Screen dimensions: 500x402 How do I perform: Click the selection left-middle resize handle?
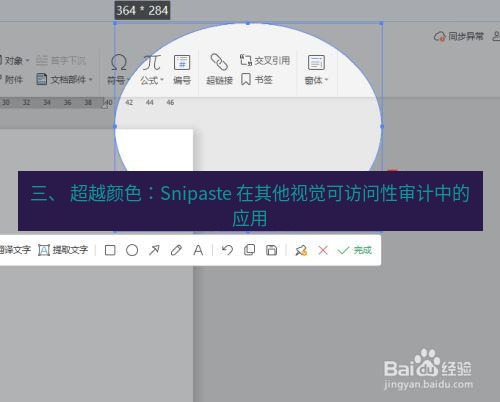click(x=115, y=126)
